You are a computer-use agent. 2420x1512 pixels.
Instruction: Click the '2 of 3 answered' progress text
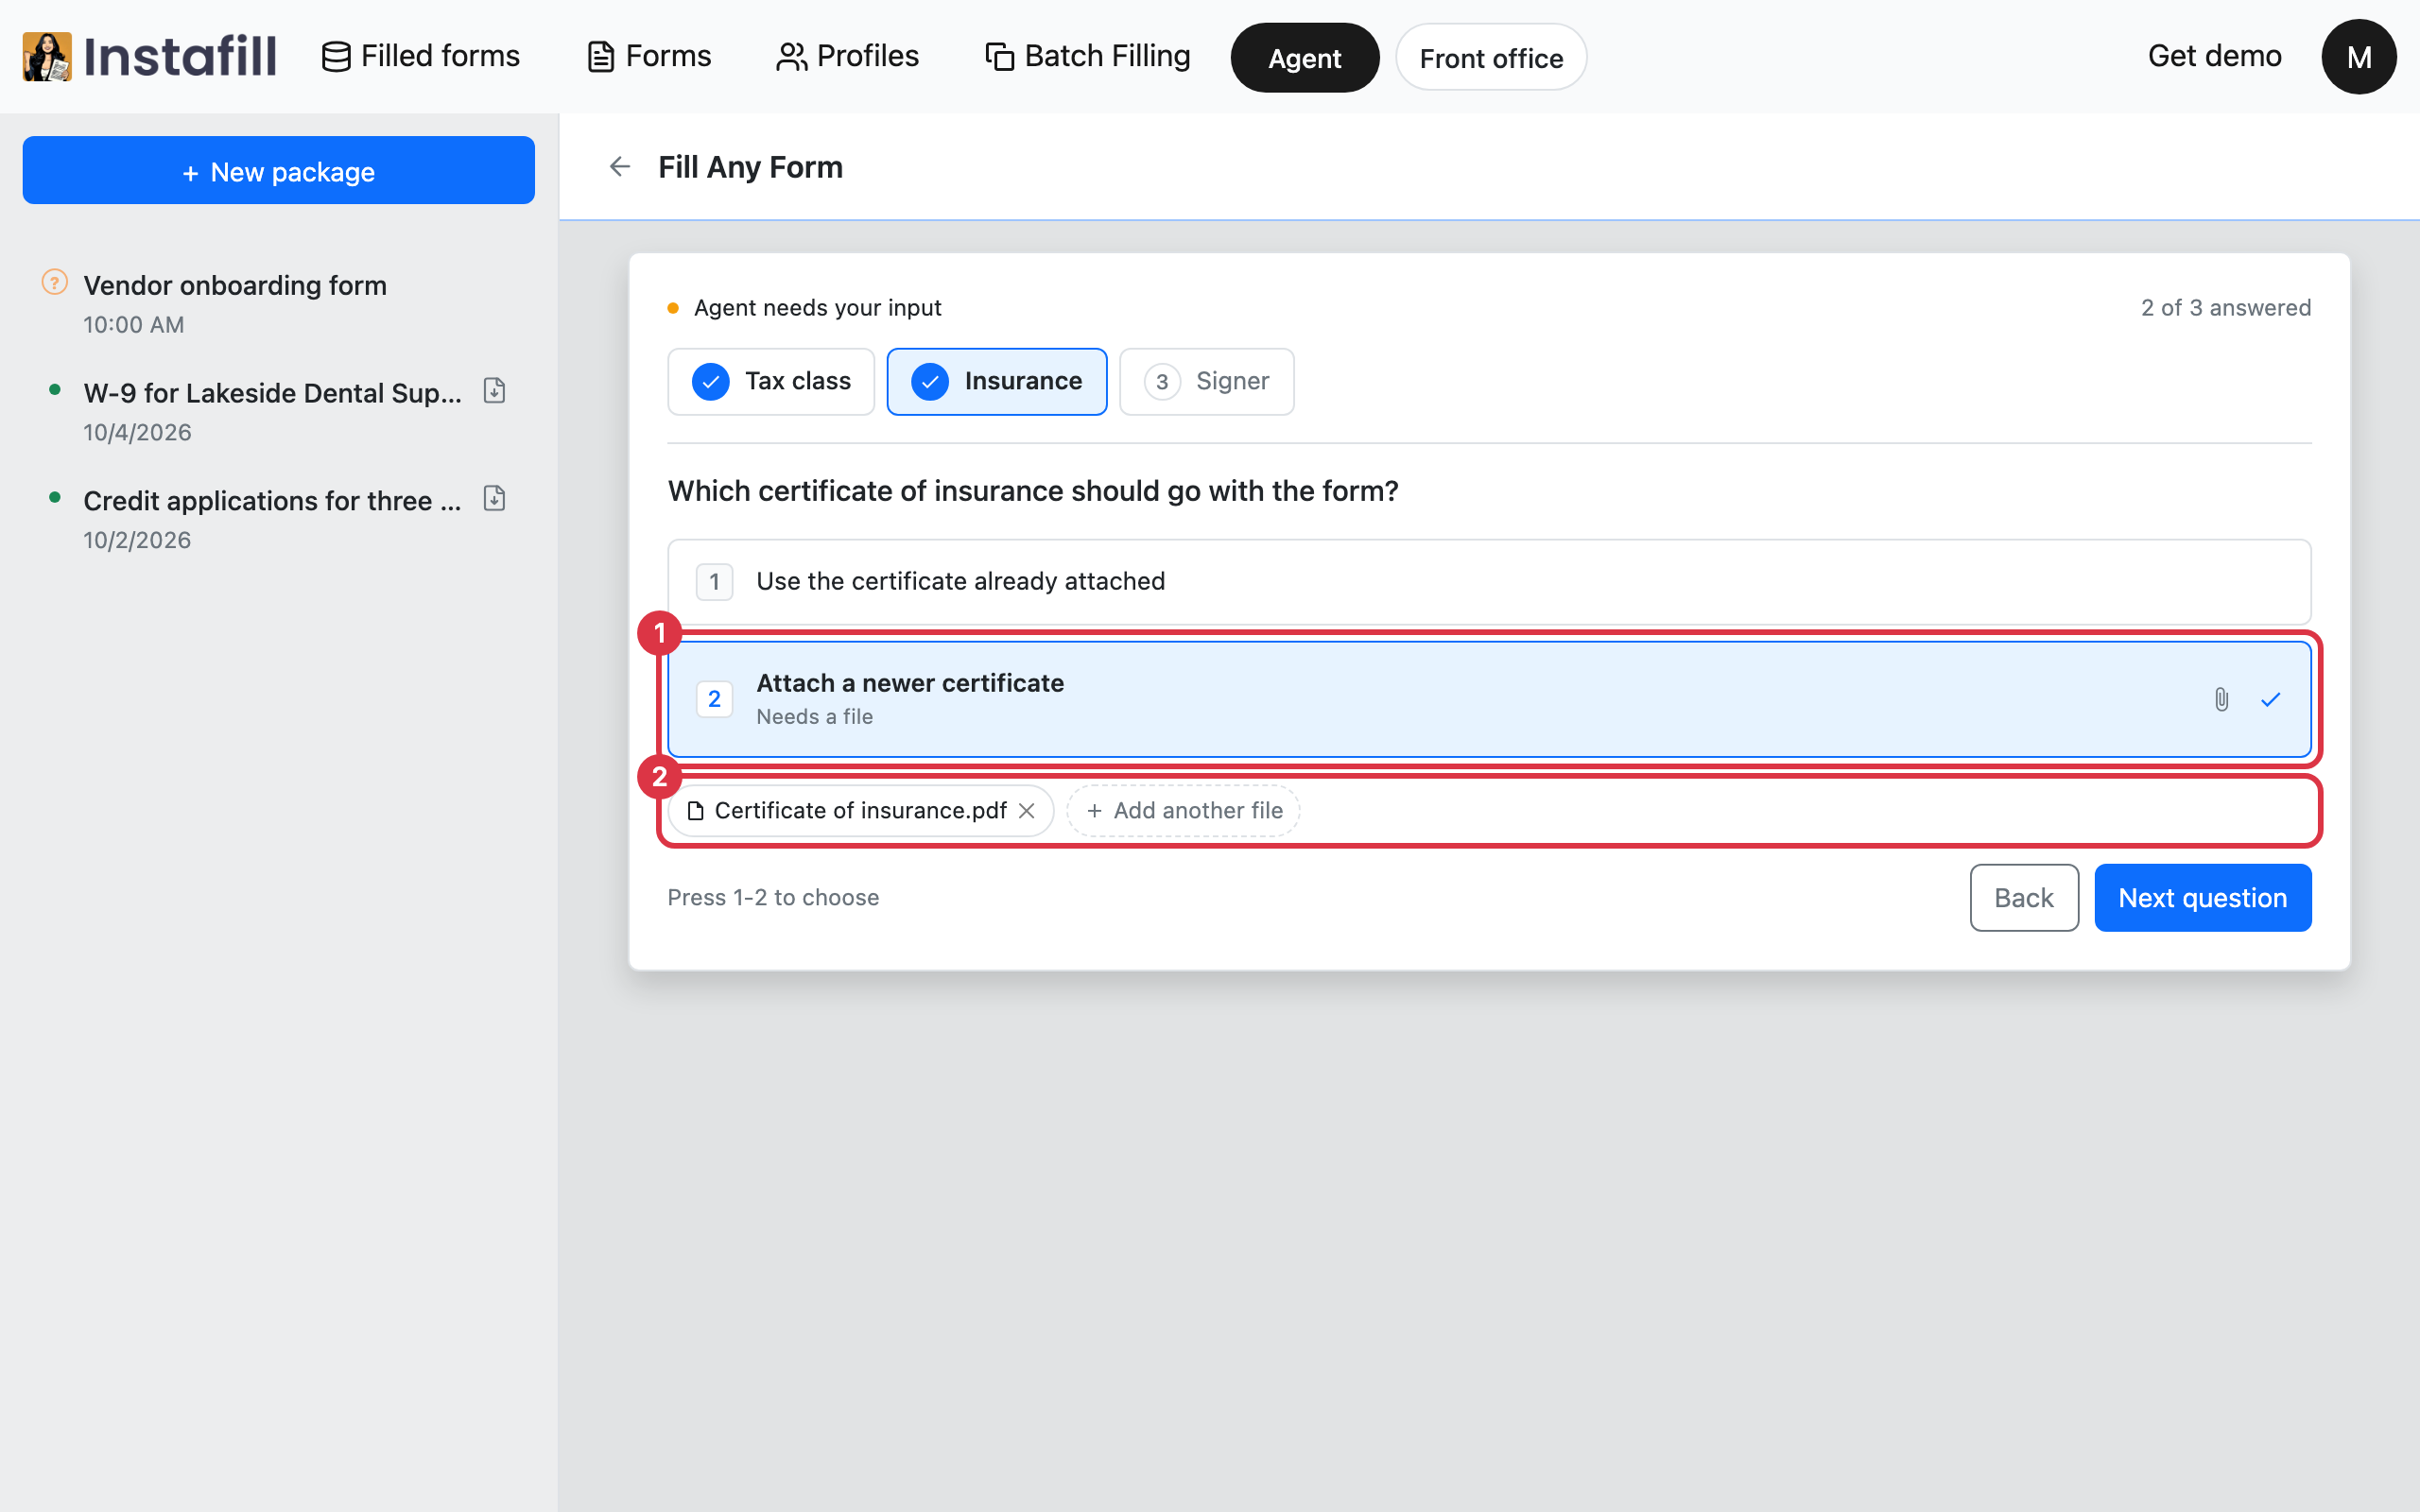(2226, 308)
